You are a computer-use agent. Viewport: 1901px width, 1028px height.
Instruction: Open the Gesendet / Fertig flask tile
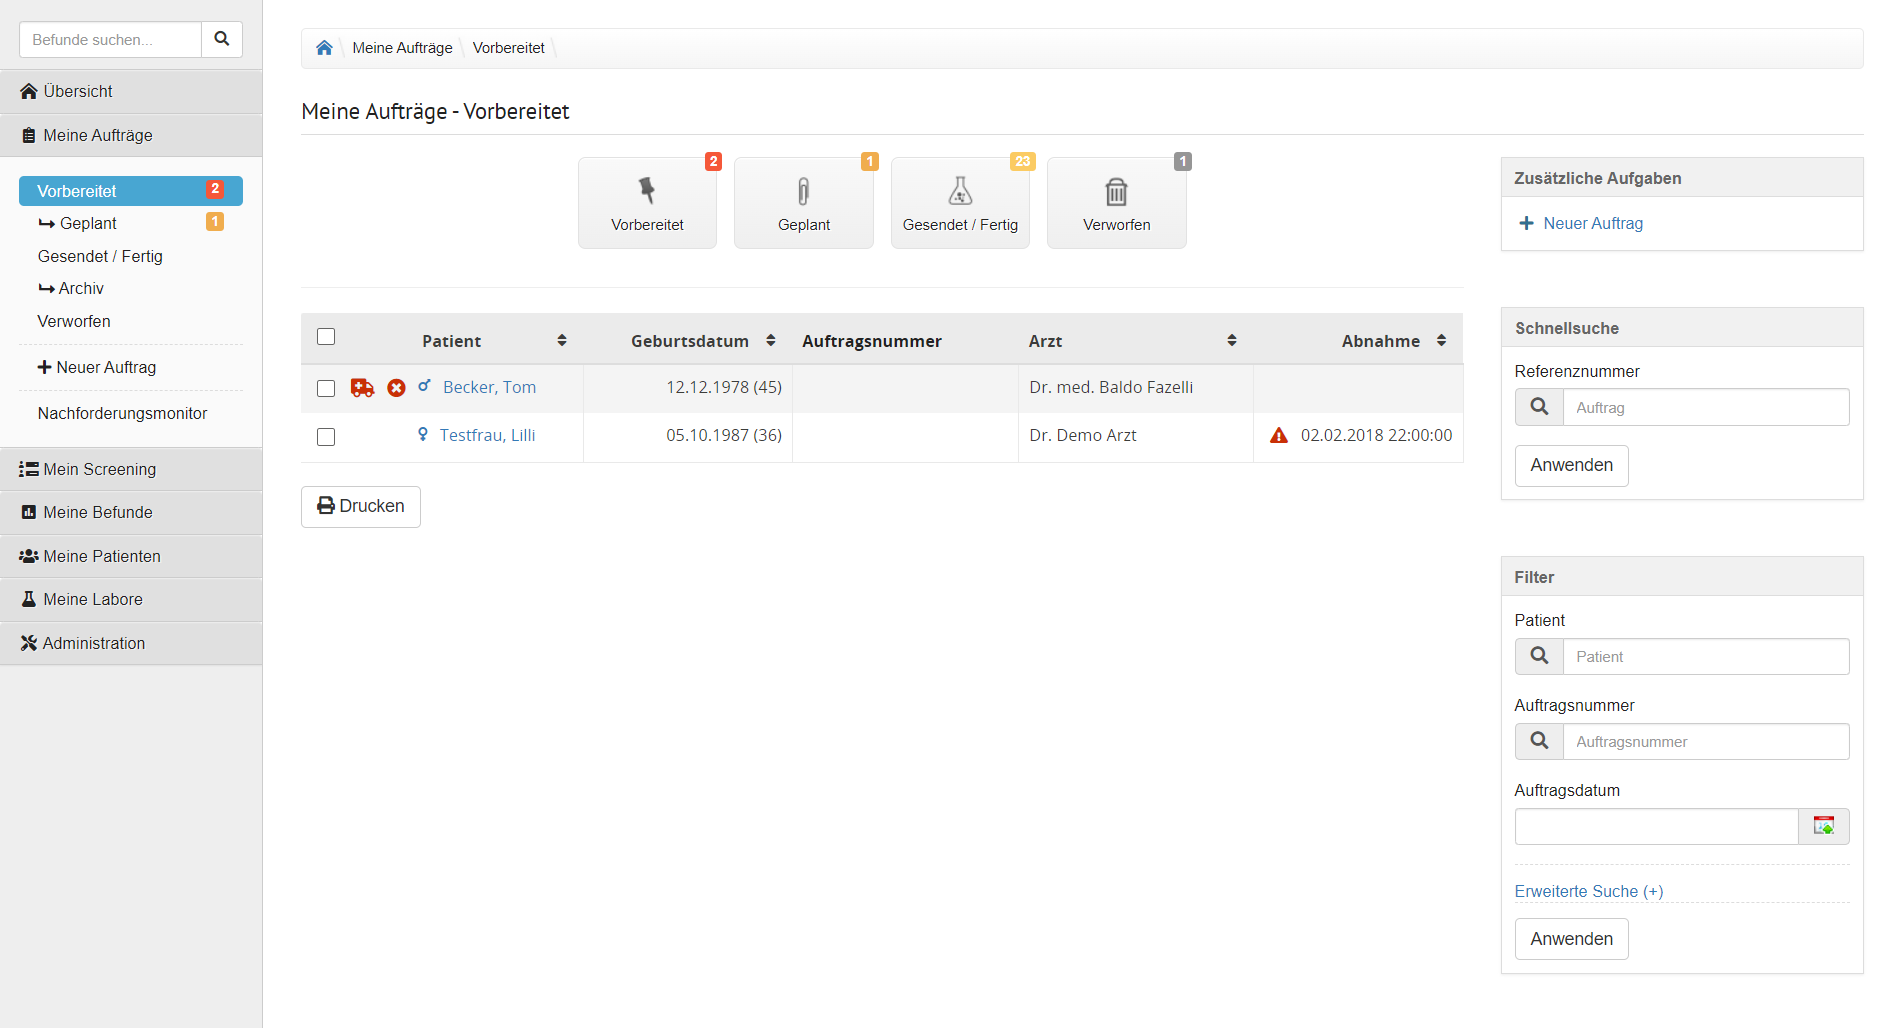click(x=960, y=203)
